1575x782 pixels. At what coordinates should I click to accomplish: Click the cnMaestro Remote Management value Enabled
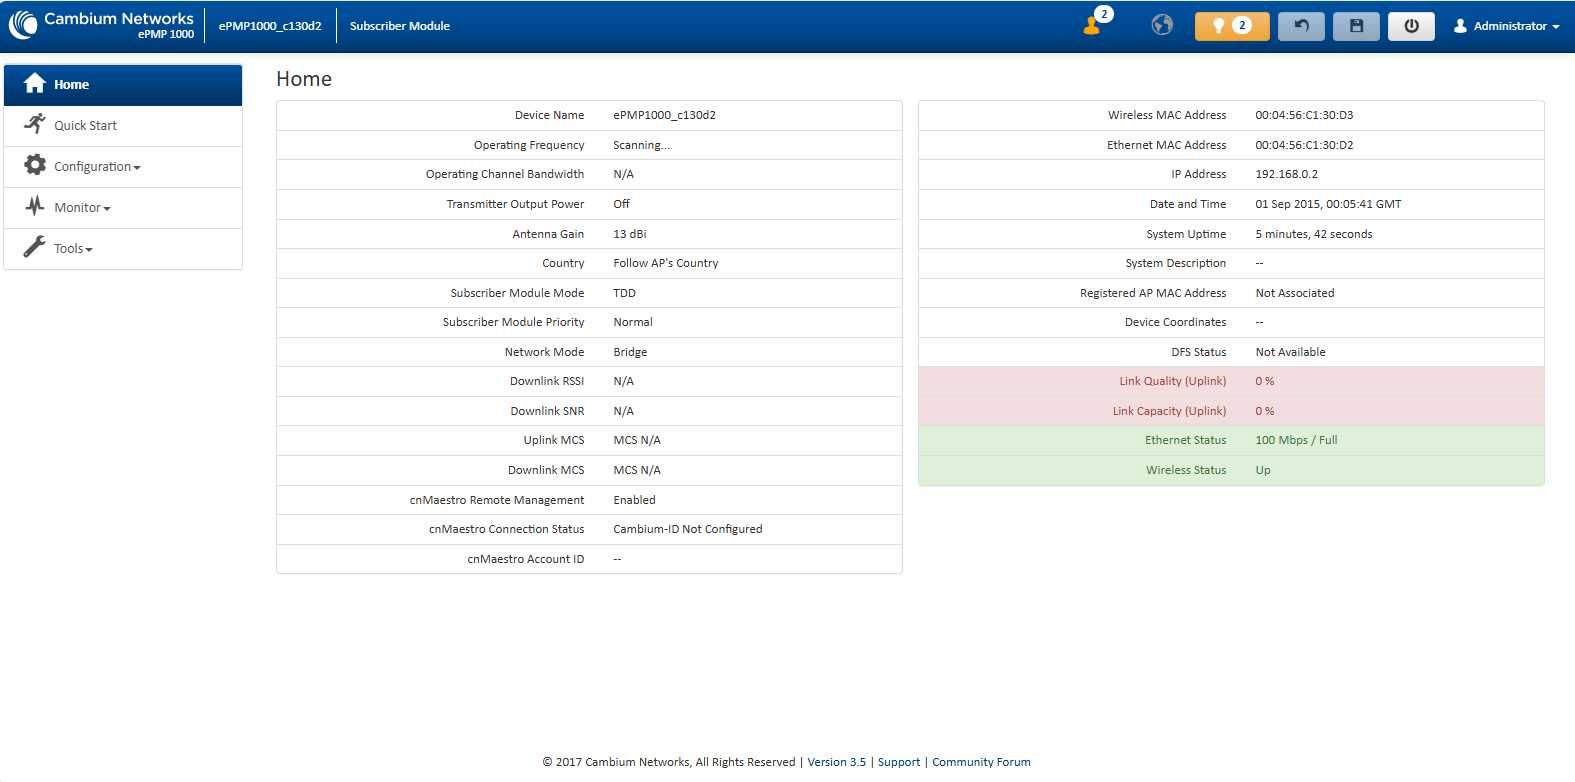635,500
